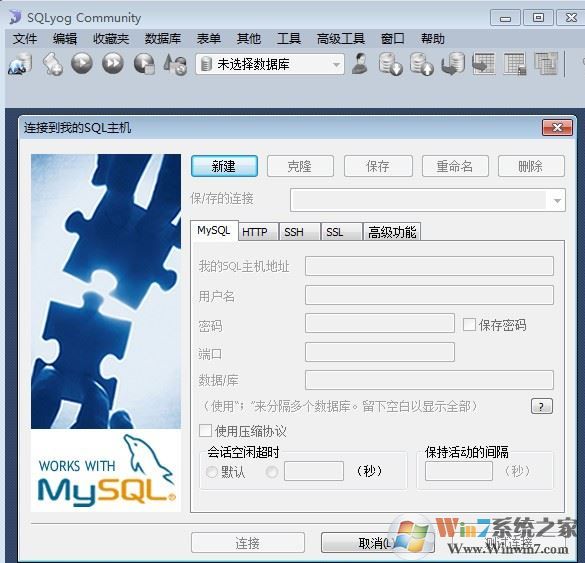Click the execute query play icon

click(x=82, y=63)
